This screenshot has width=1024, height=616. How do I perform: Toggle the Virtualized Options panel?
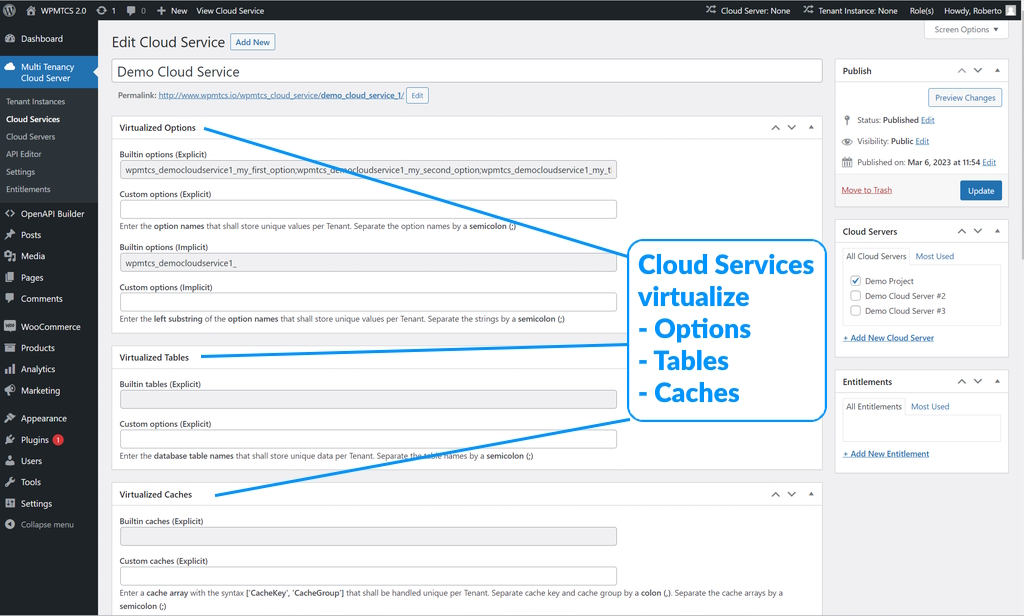coord(811,127)
